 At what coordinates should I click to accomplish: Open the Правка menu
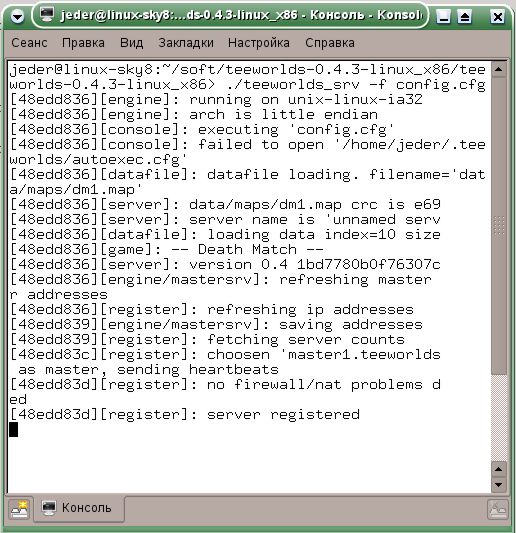click(x=83, y=43)
